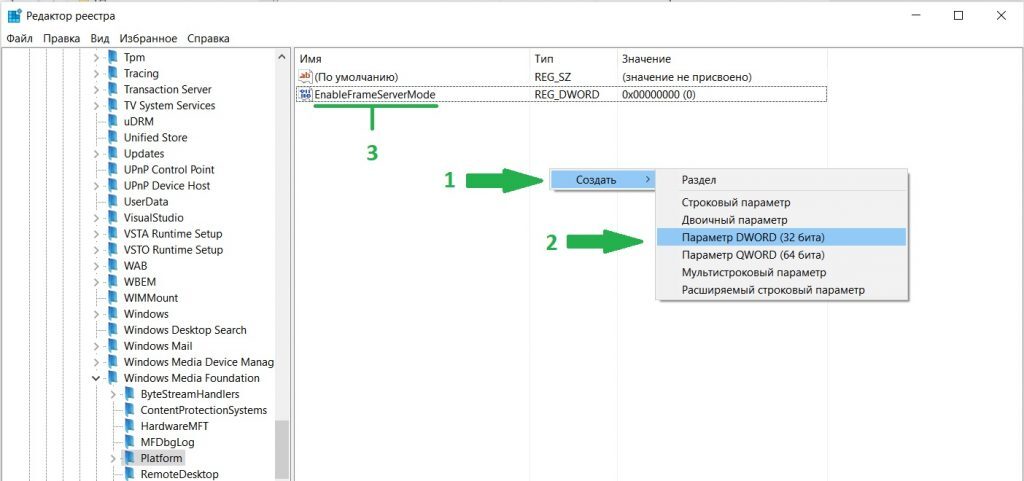Click the Windows Media Foundation folder icon
This screenshot has height=481, width=1024.
(114, 378)
